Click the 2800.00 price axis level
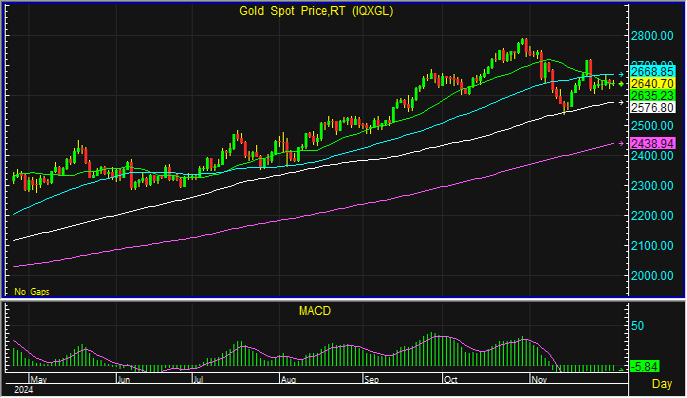The width and height of the screenshot is (687, 398). [652, 36]
